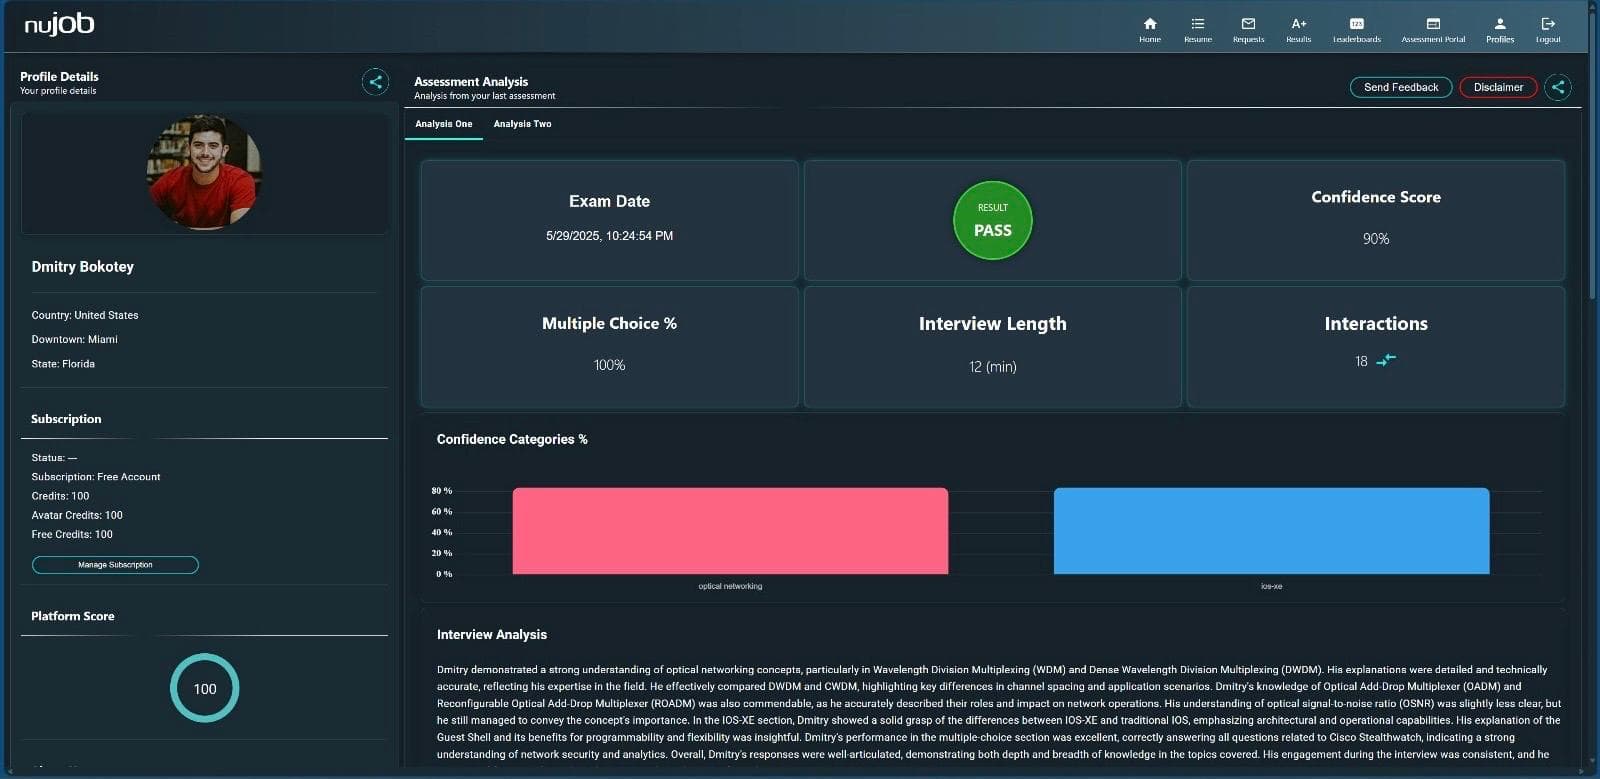Switch to the Analysis Two tab

coord(522,124)
